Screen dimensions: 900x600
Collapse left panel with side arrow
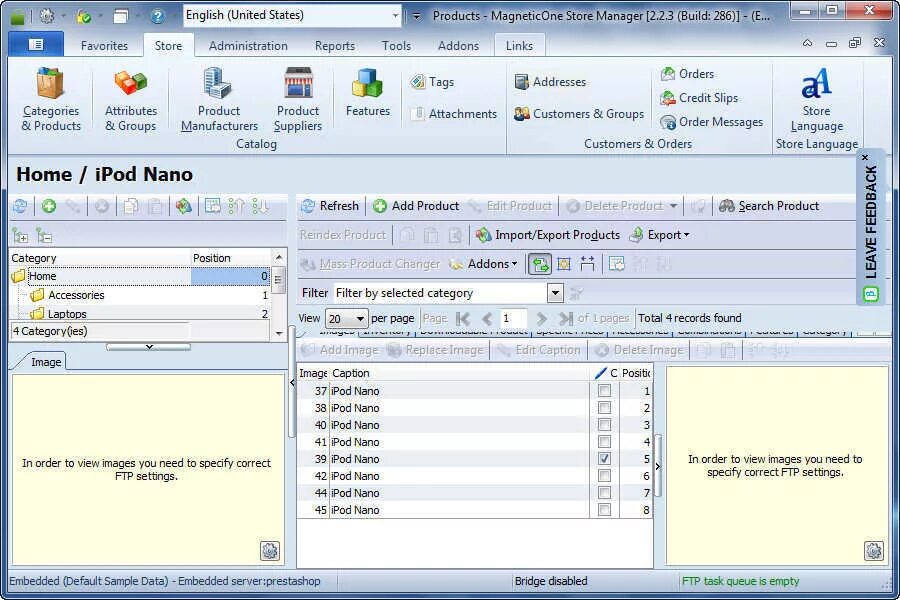pyautogui.click(x=292, y=382)
